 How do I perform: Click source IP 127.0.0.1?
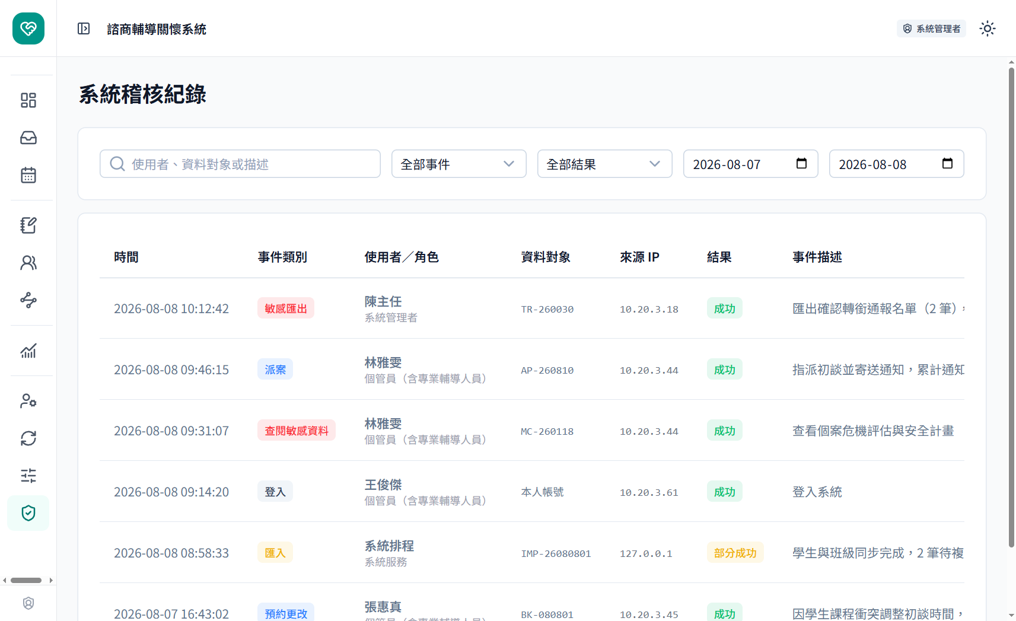646,554
